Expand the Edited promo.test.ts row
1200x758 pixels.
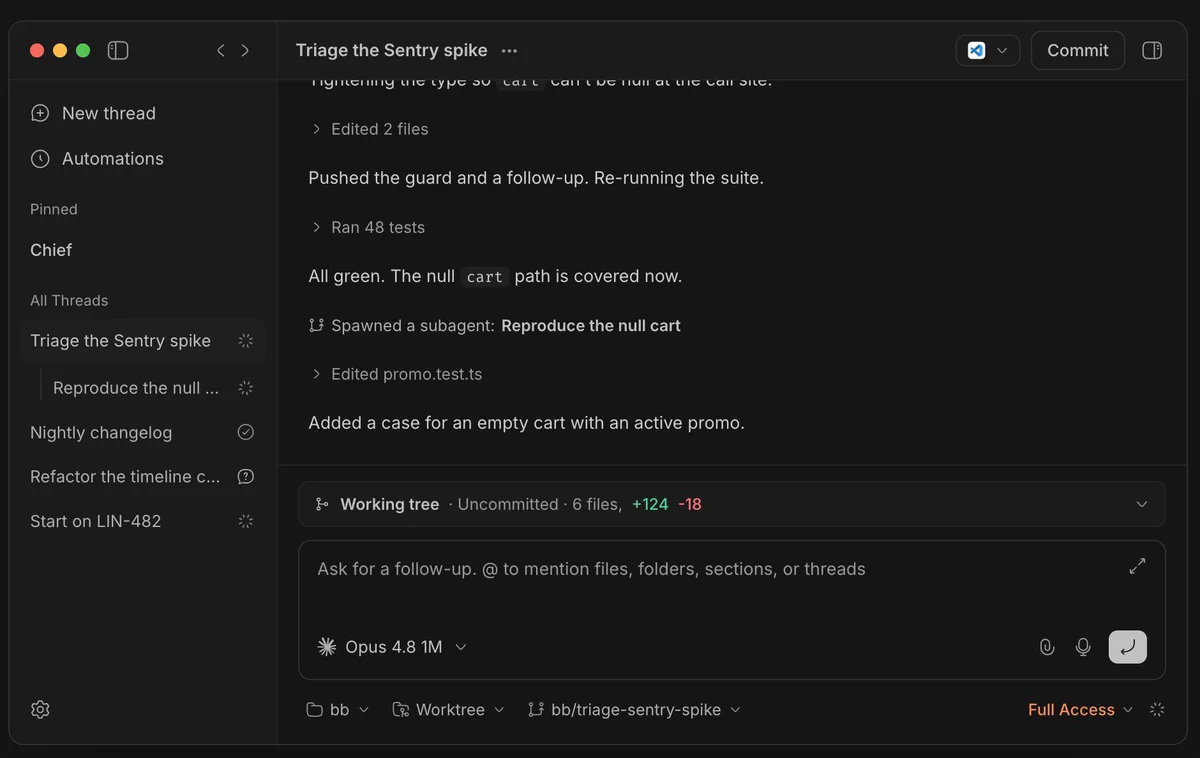(396, 374)
